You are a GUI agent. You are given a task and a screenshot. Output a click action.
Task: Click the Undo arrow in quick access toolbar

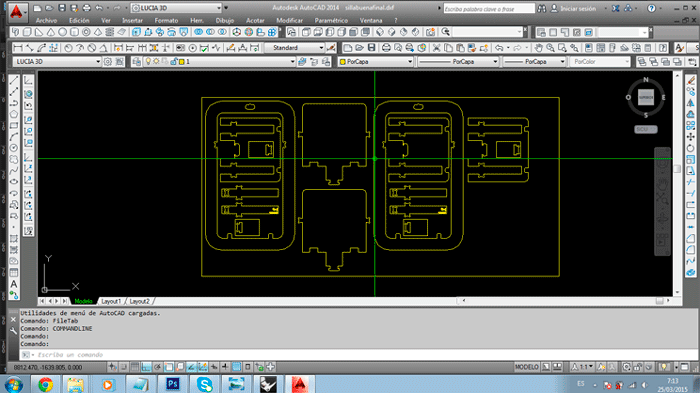point(99,8)
